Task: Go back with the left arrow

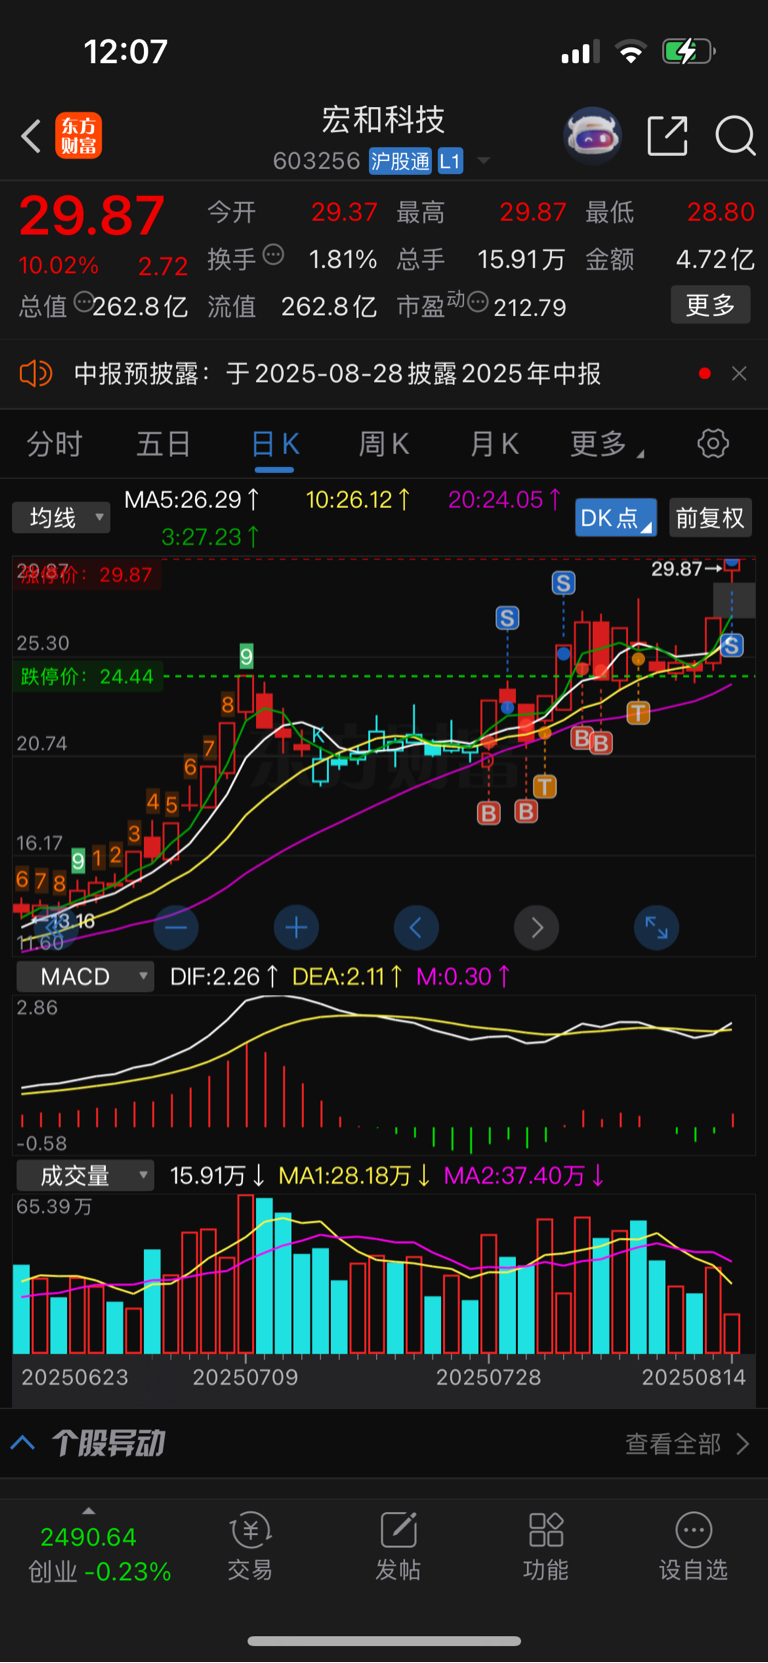Action: click(x=32, y=136)
